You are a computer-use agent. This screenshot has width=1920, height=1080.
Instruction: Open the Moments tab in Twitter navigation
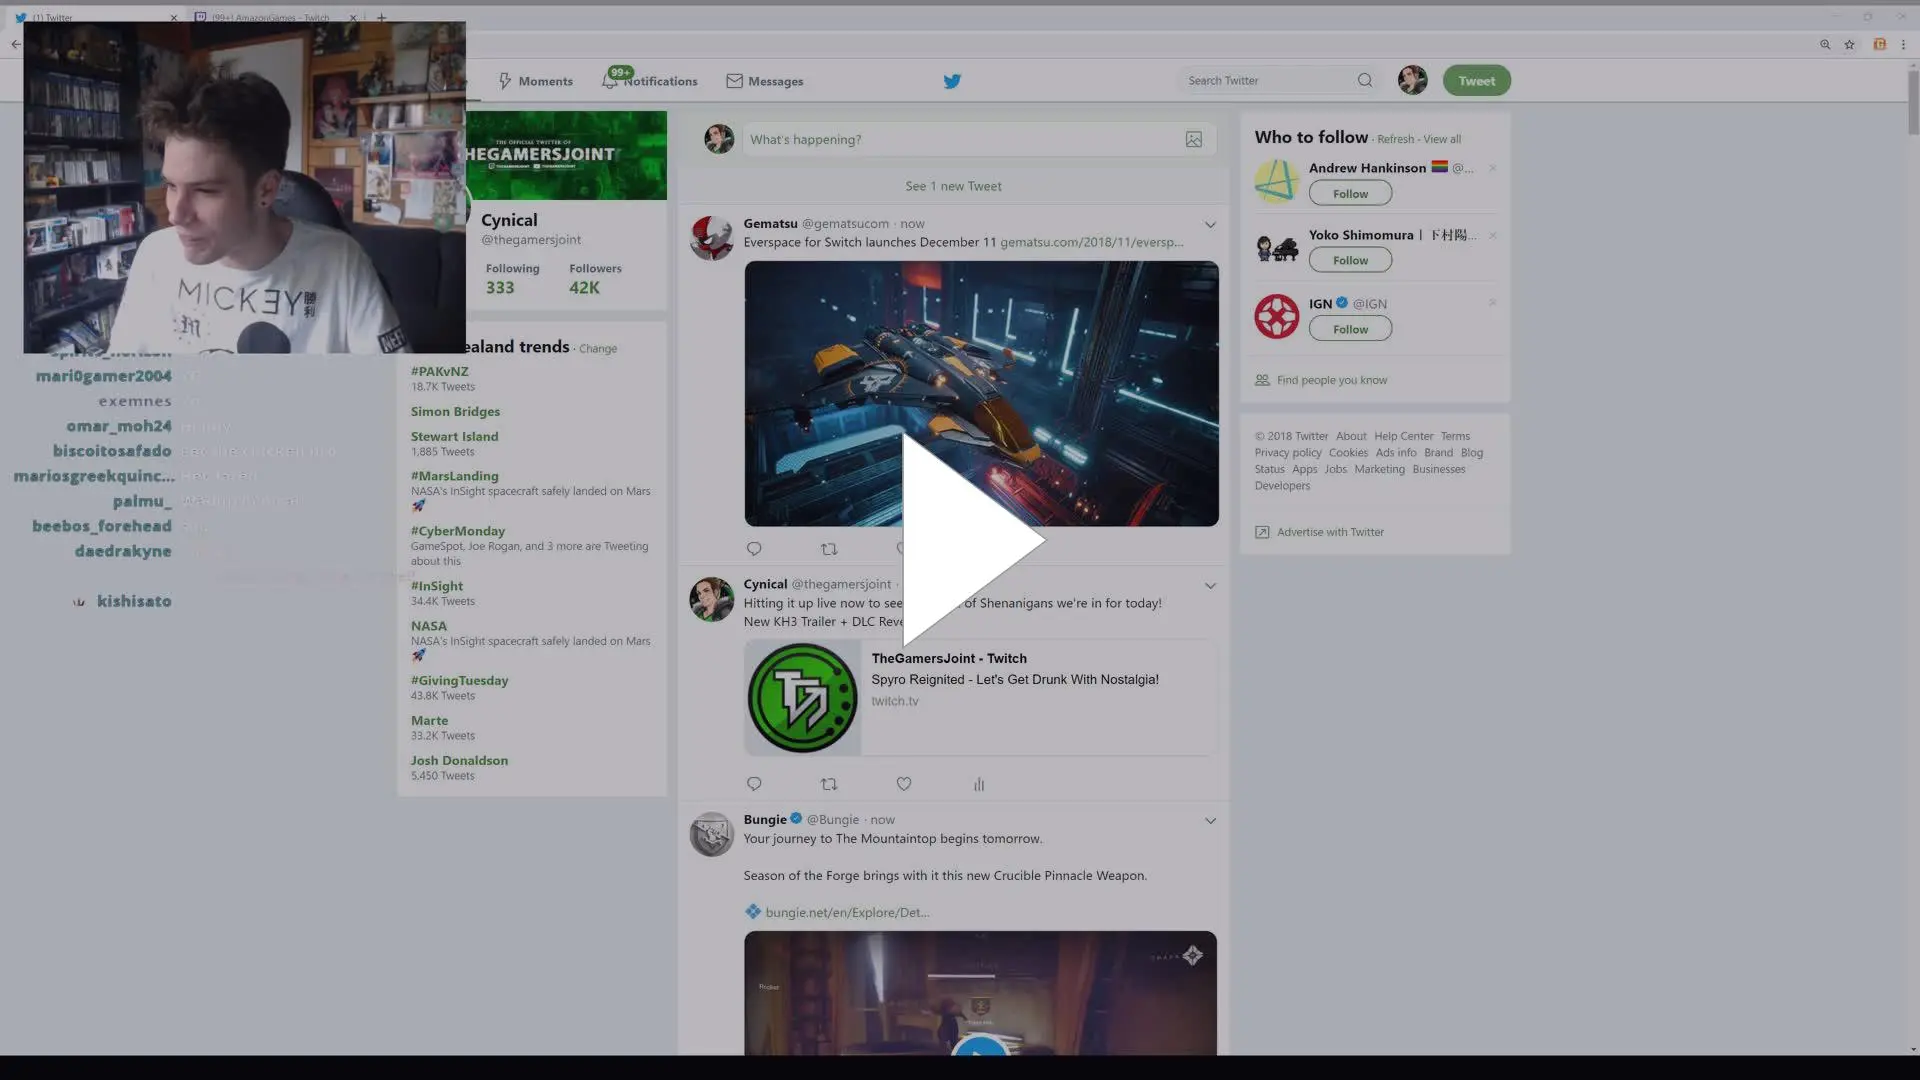tap(536, 81)
